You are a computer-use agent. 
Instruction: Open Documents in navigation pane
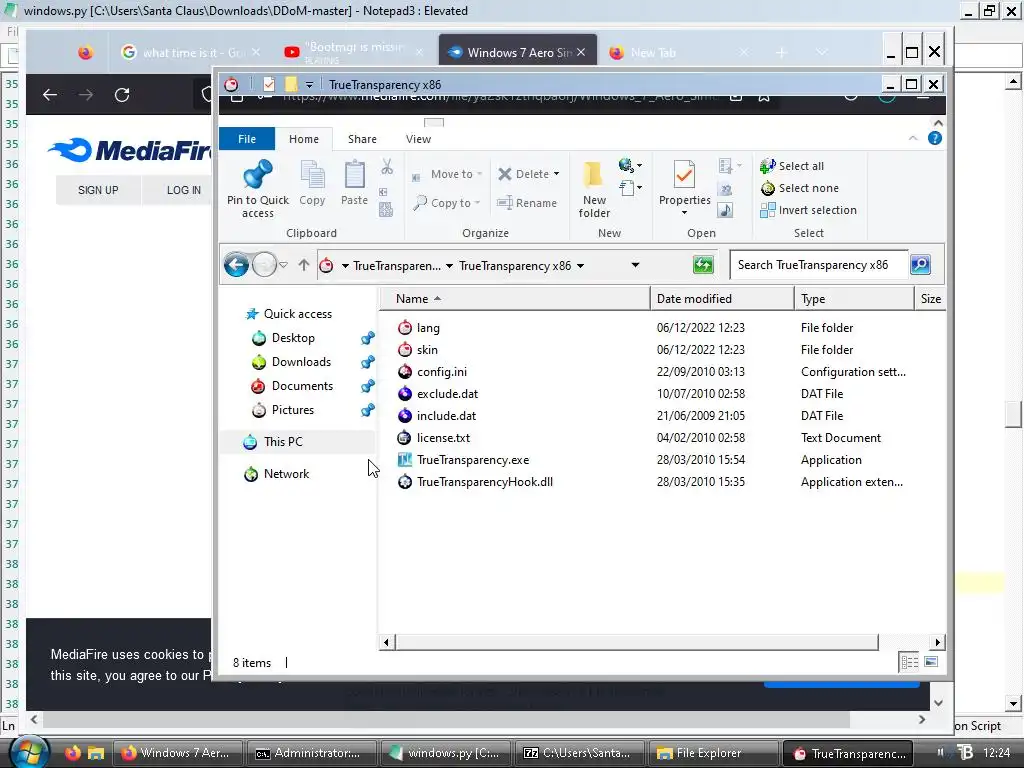302,386
